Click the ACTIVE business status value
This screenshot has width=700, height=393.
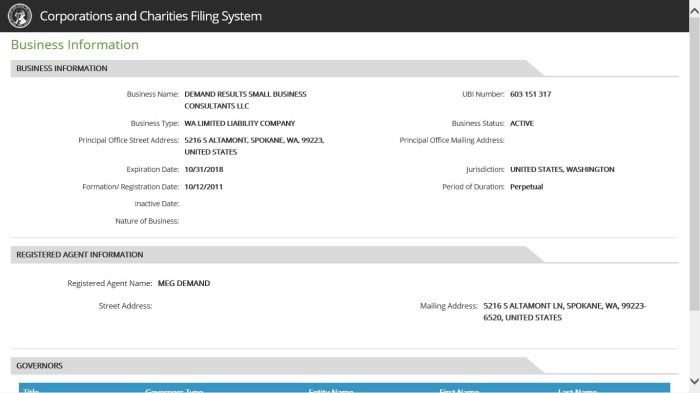pos(522,123)
